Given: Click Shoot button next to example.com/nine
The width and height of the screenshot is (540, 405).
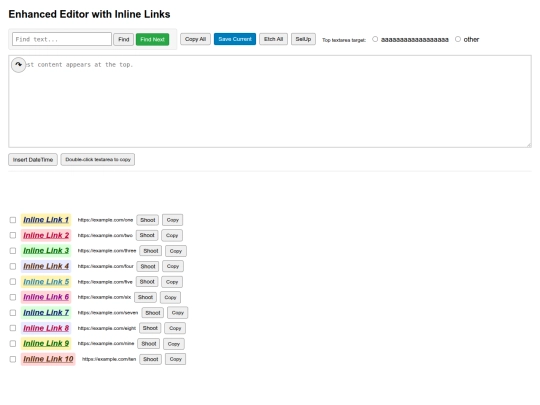Looking at the screenshot, I should (x=149, y=344).
